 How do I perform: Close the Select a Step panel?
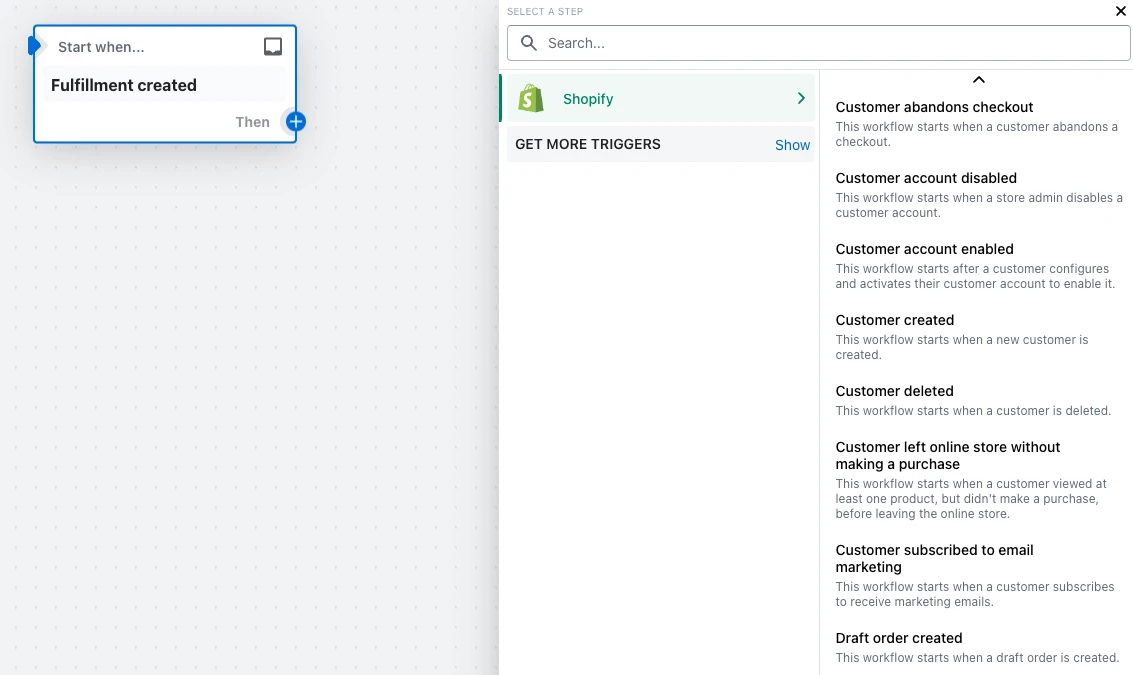click(1120, 12)
